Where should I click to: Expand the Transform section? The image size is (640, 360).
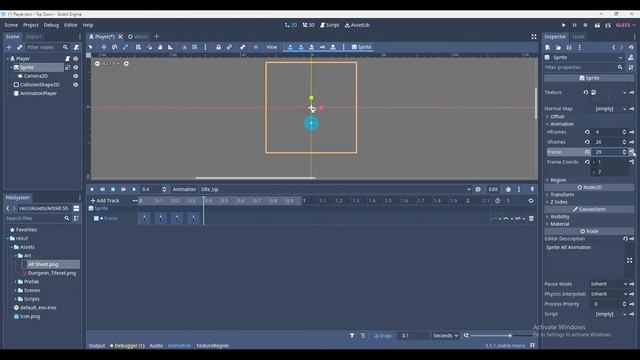pyautogui.click(x=561, y=195)
